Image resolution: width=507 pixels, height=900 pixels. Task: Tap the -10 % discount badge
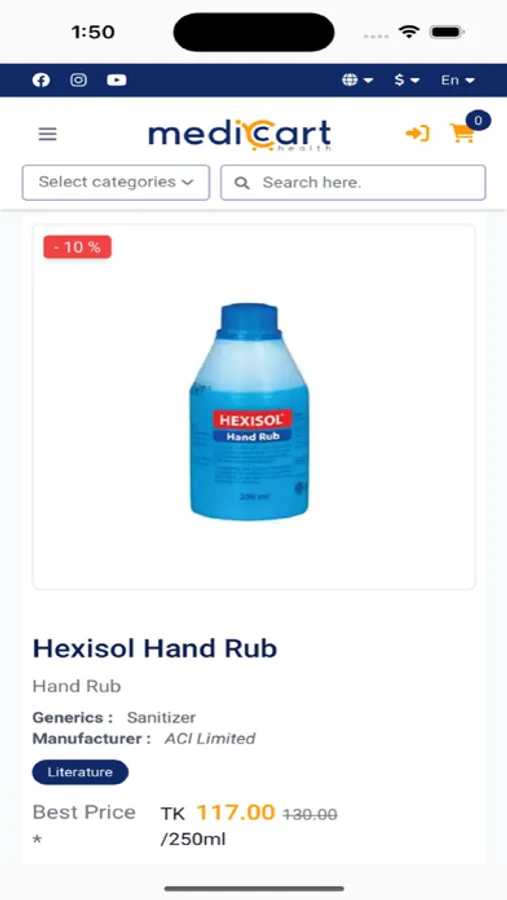78,247
